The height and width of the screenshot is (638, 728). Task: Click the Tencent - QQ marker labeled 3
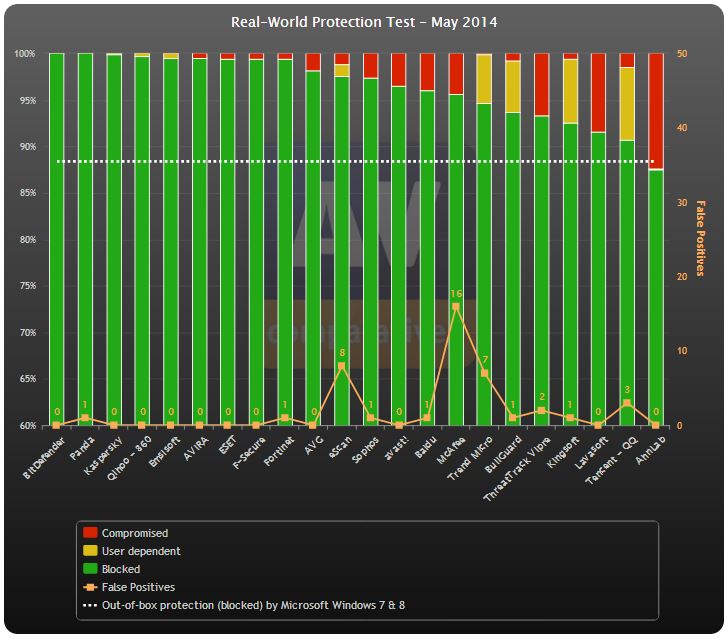pos(627,403)
